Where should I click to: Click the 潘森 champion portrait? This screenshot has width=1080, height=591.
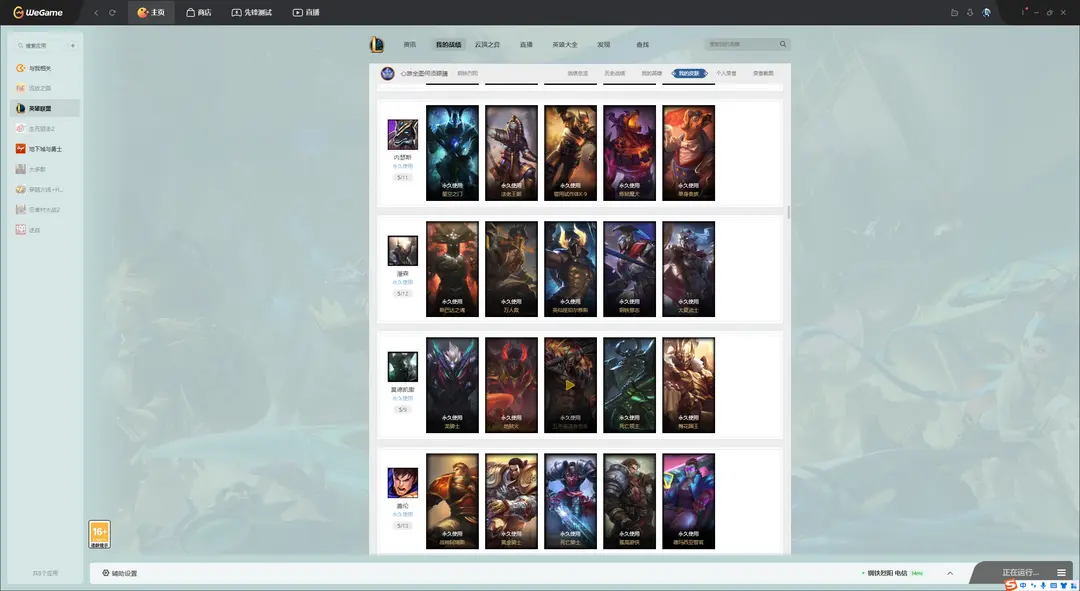pos(402,251)
